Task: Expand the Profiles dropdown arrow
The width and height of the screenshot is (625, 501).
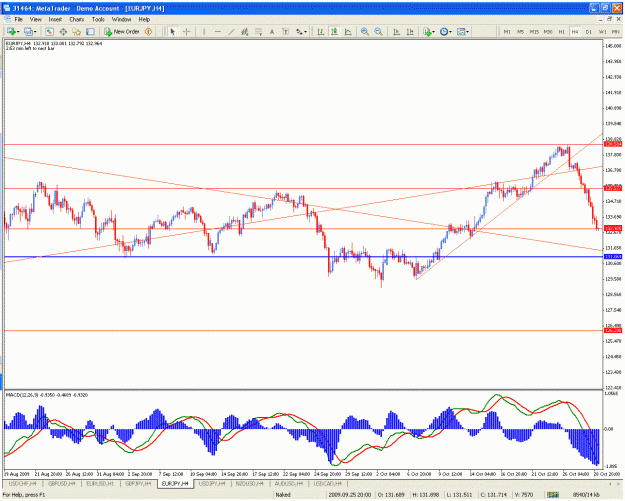Action: (35, 31)
